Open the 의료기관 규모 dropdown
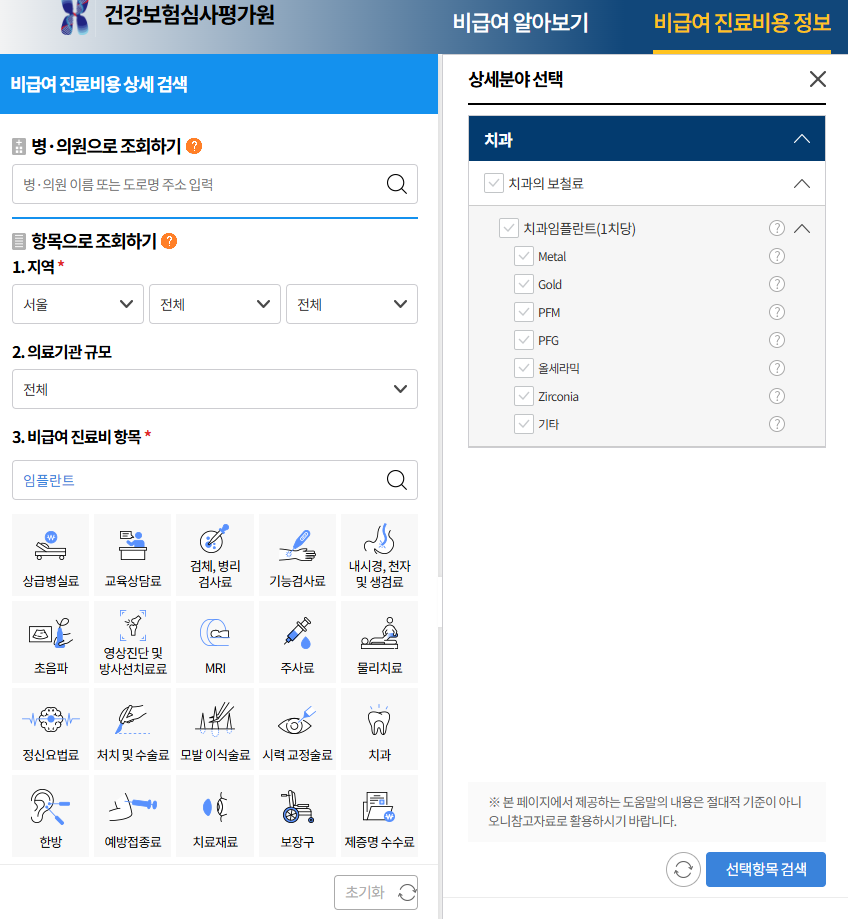Image resolution: width=848 pixels, height=919 pixels. click(214, 389)
